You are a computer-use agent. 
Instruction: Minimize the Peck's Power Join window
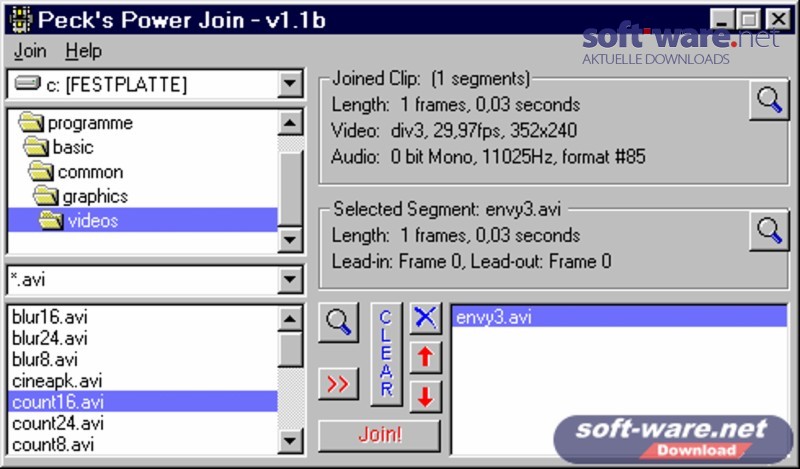click(x=721, y=20)
